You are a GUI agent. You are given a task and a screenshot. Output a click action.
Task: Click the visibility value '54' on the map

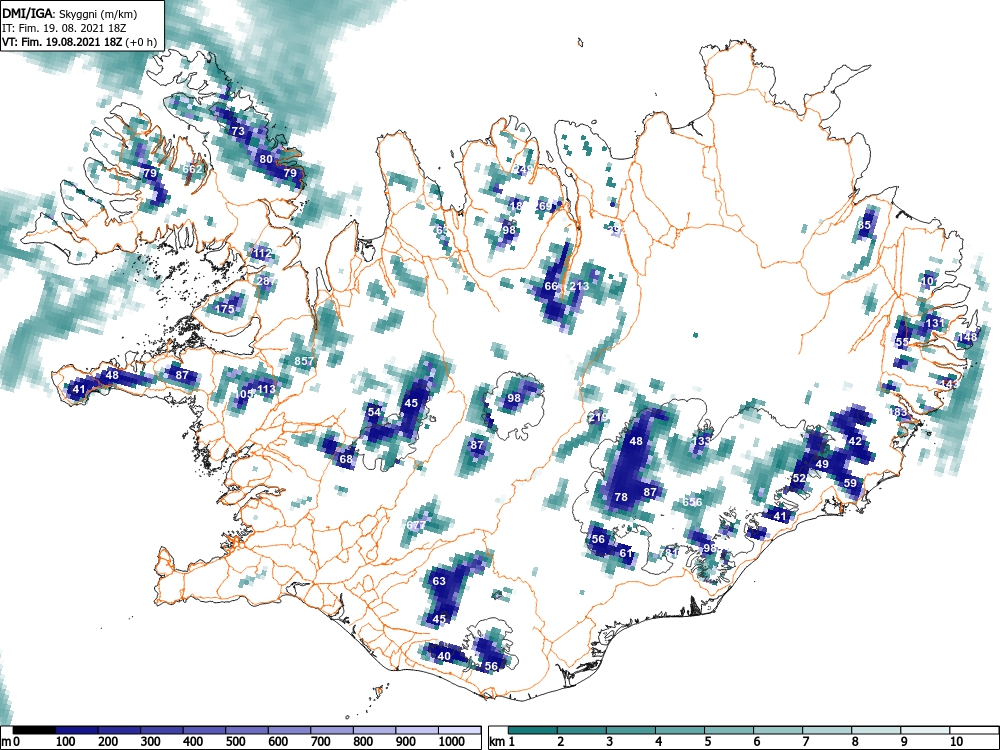[374, 412]
